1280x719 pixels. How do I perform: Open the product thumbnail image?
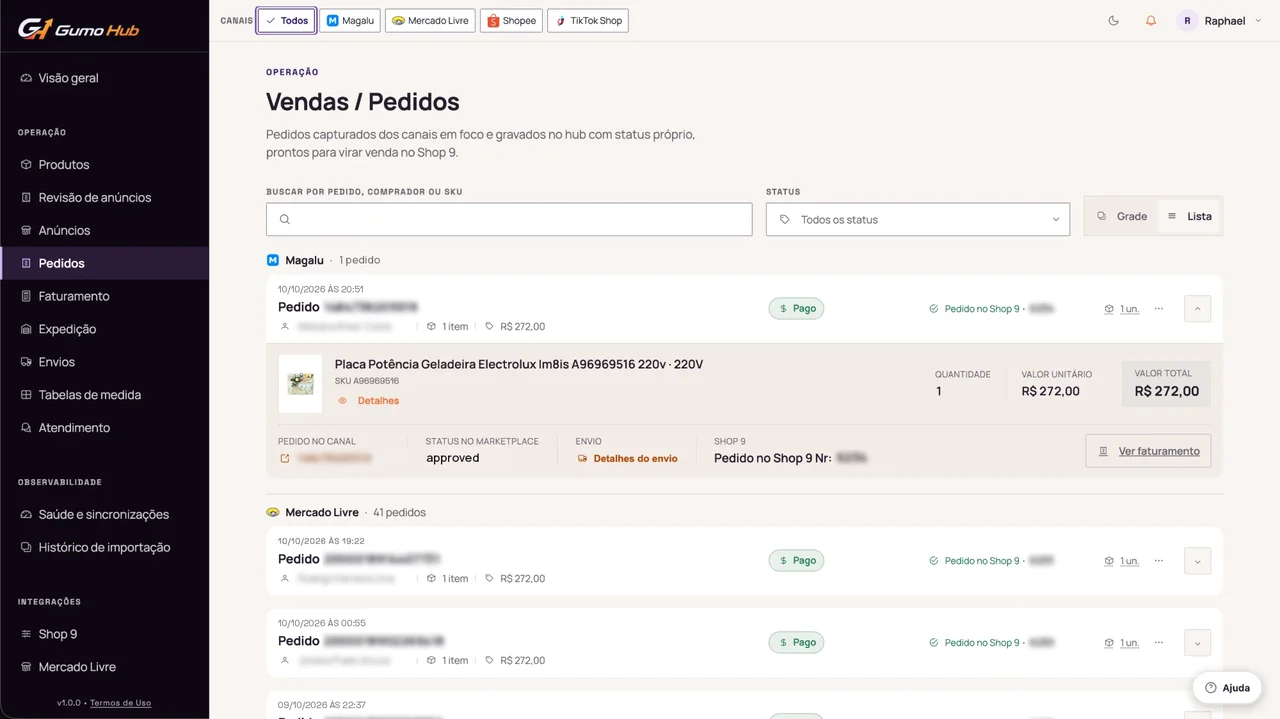(x=300, y=383)
